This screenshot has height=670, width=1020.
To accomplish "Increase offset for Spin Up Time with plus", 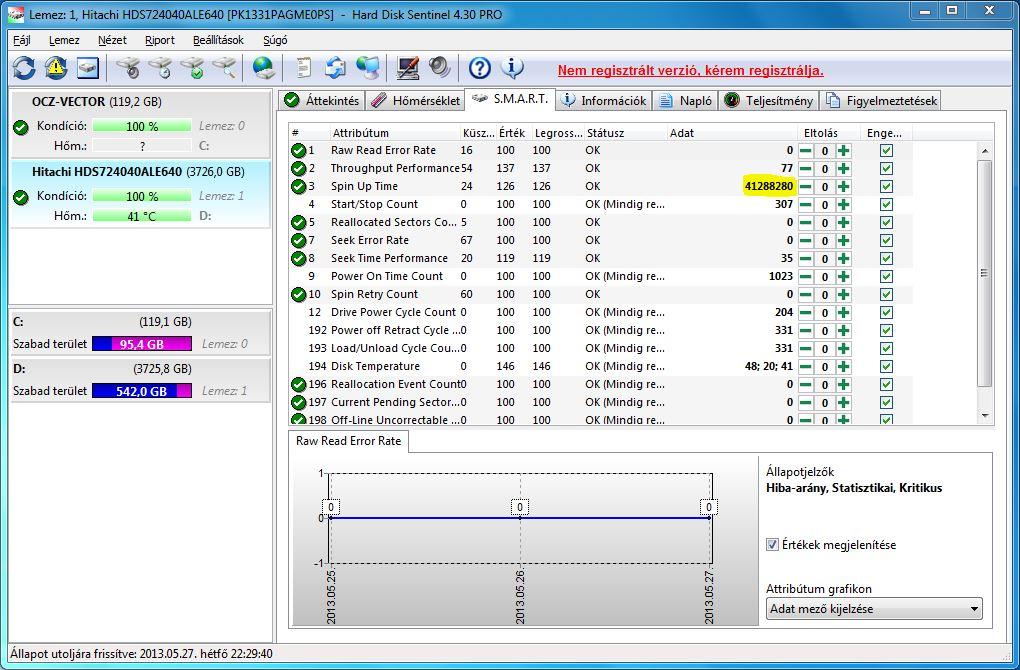I will tap(844, 187).
